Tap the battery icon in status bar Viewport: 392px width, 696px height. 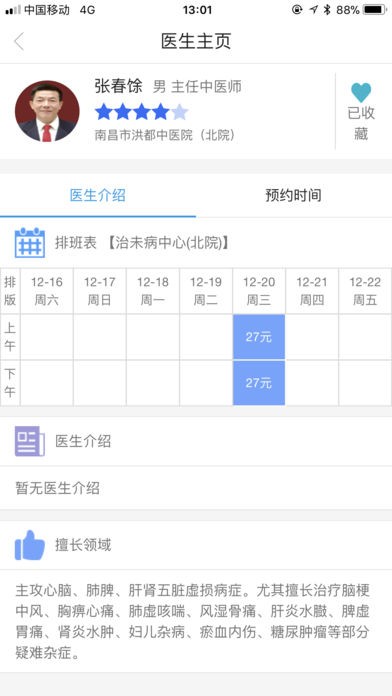374,10
